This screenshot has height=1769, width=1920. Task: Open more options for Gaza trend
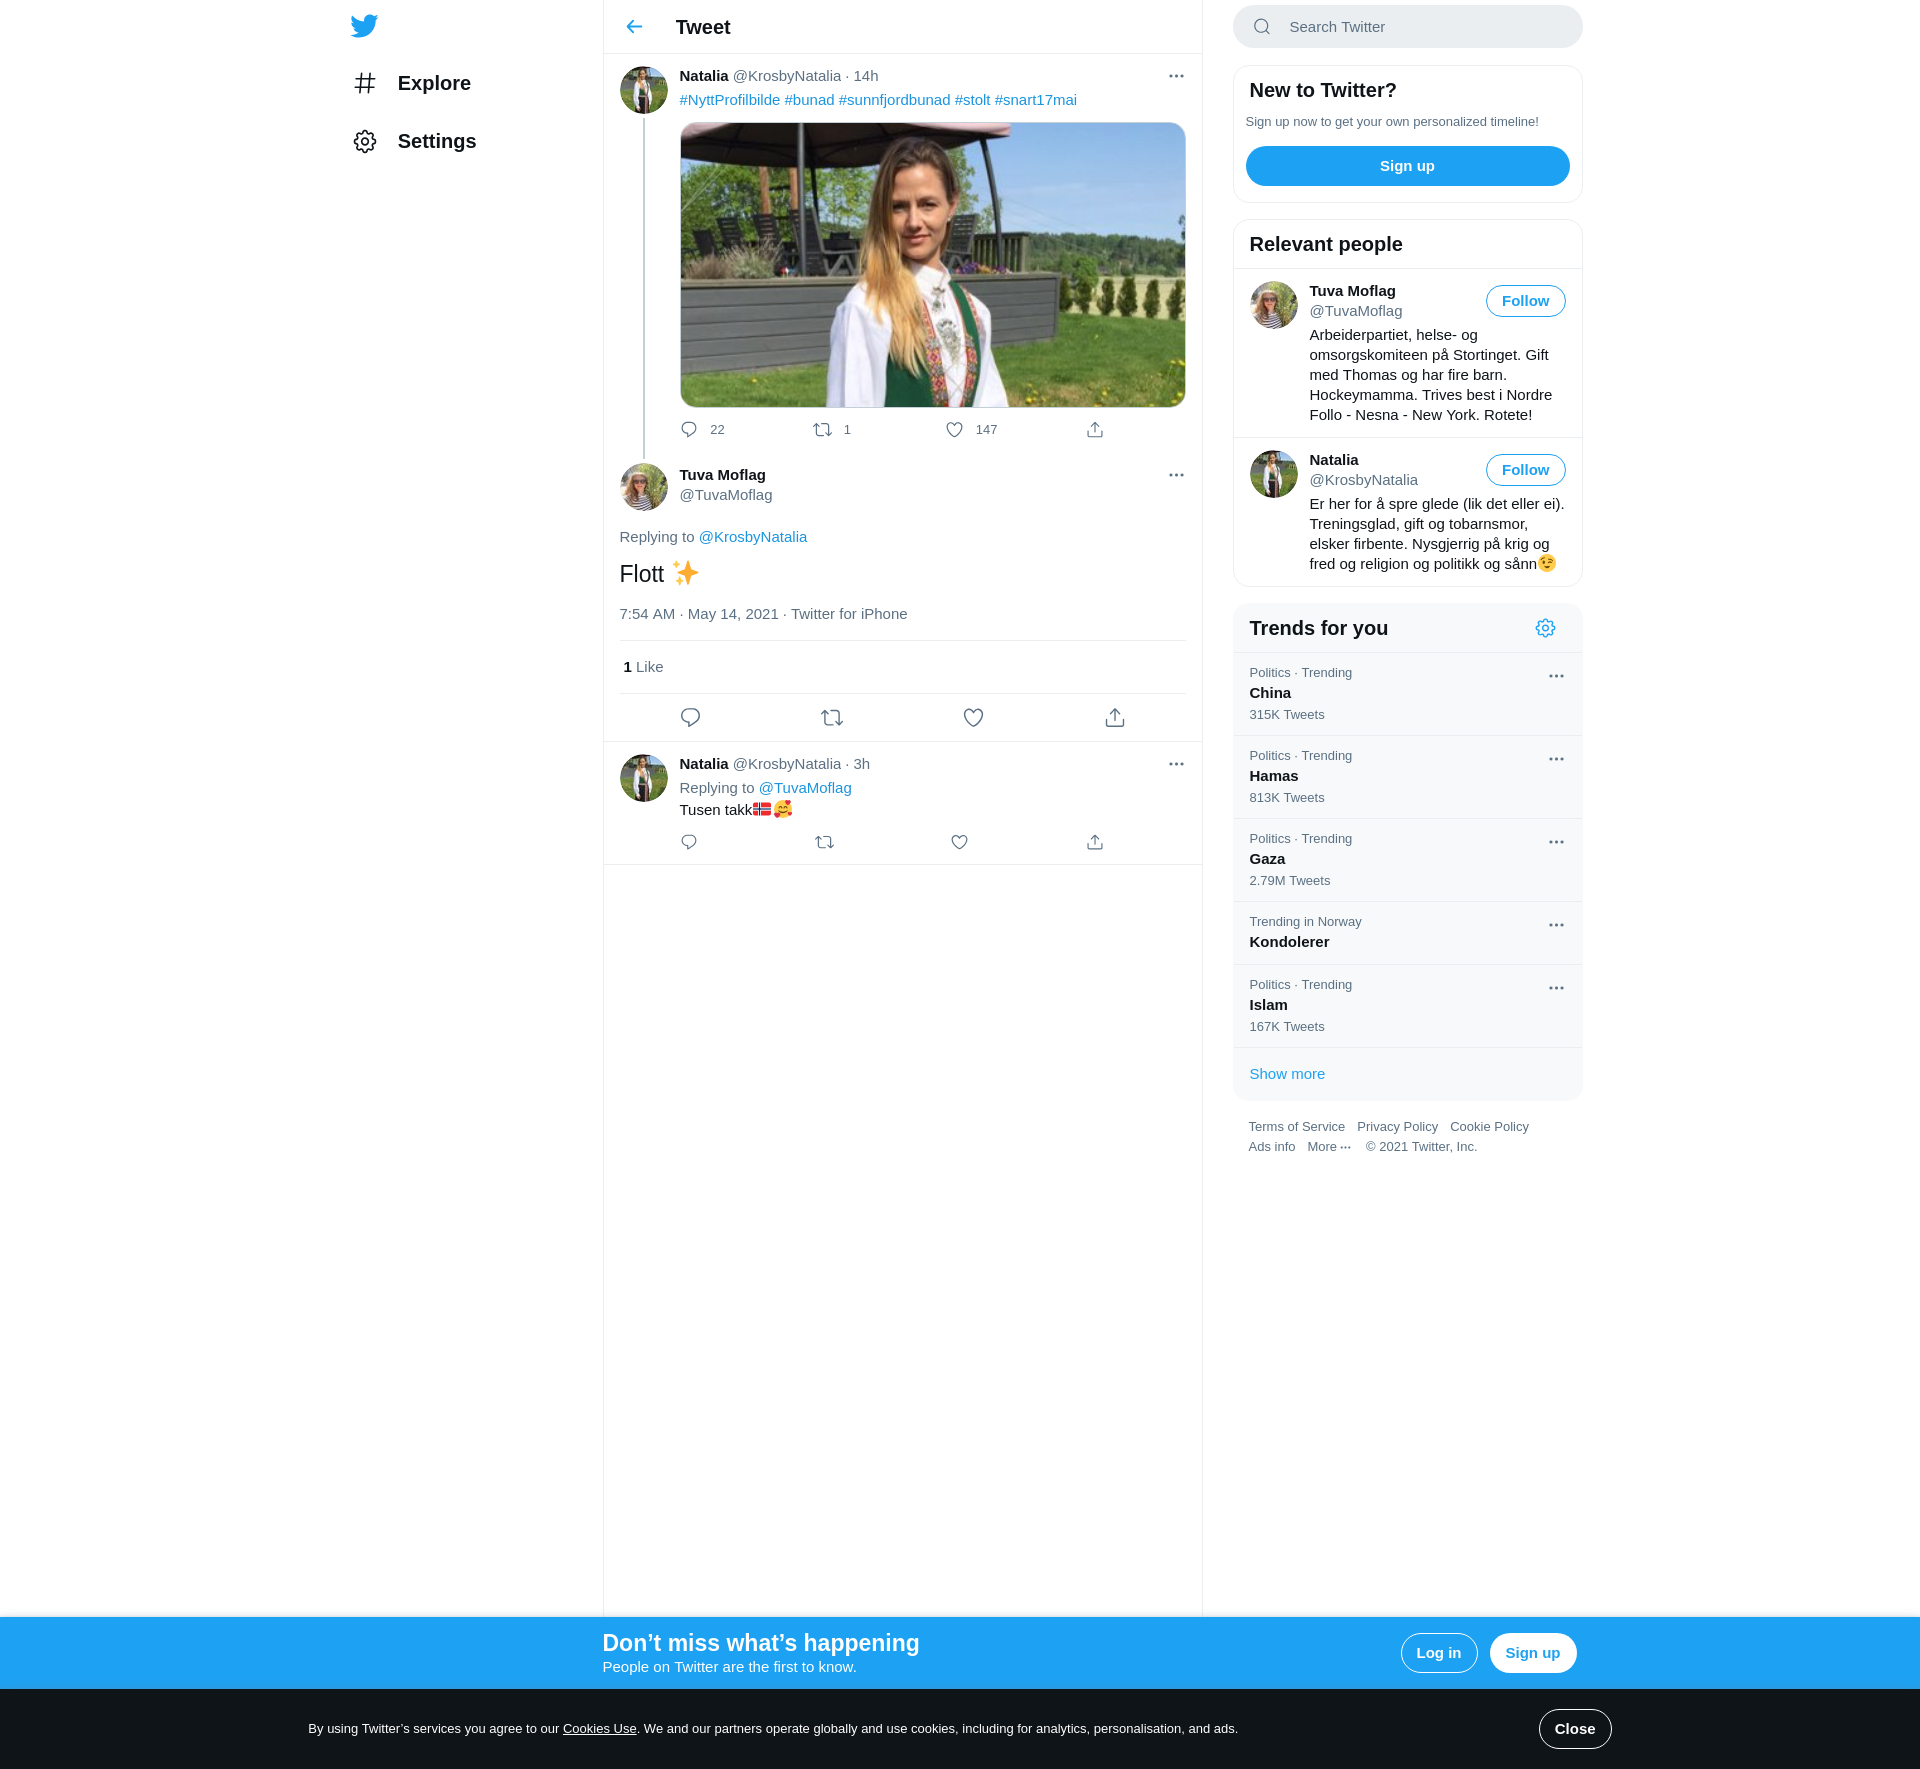click(x=1556, y=843)
